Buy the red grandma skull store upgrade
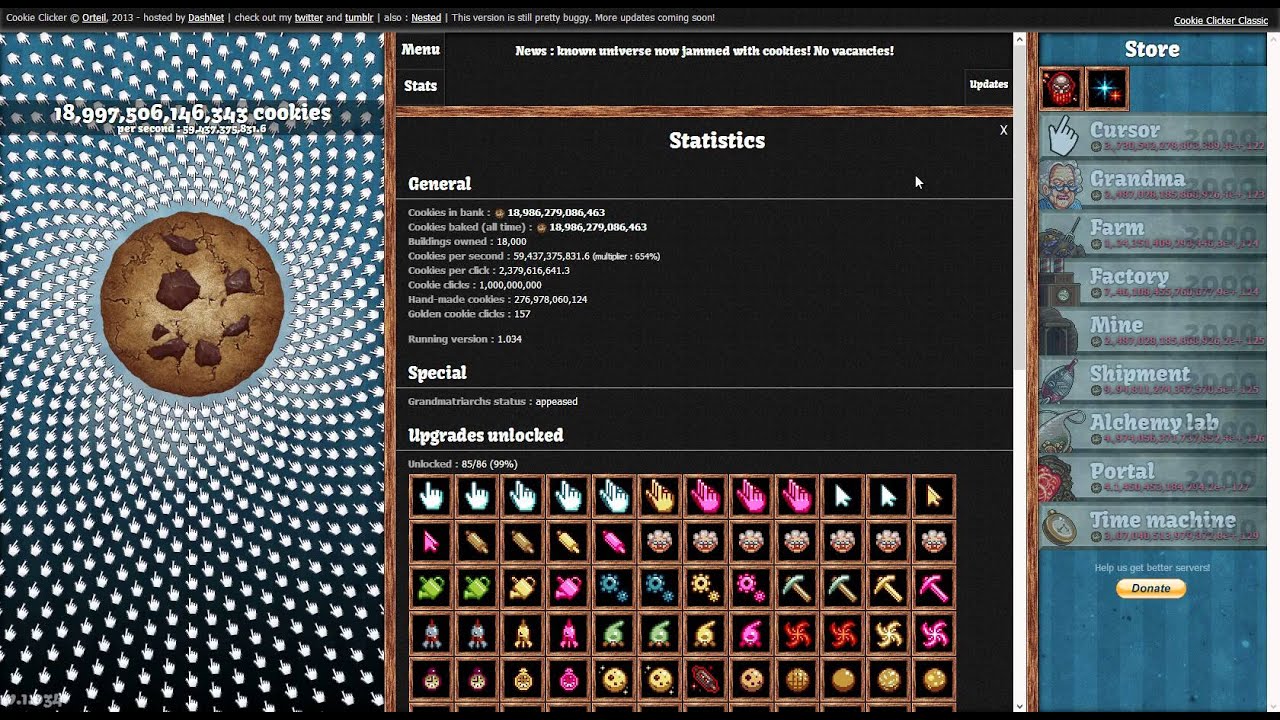 (x=1061, y=89)
